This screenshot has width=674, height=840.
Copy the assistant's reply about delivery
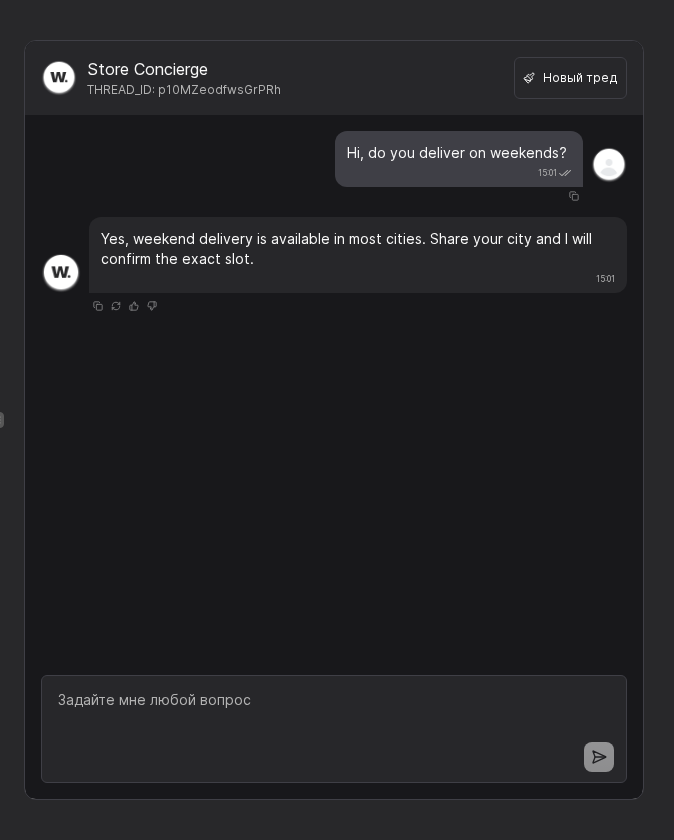pos(98,306)
